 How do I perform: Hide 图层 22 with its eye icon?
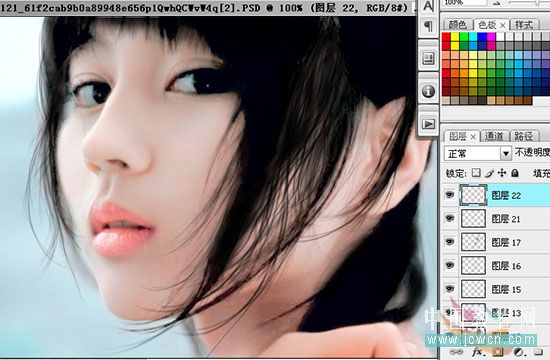[x=450, y=195]
